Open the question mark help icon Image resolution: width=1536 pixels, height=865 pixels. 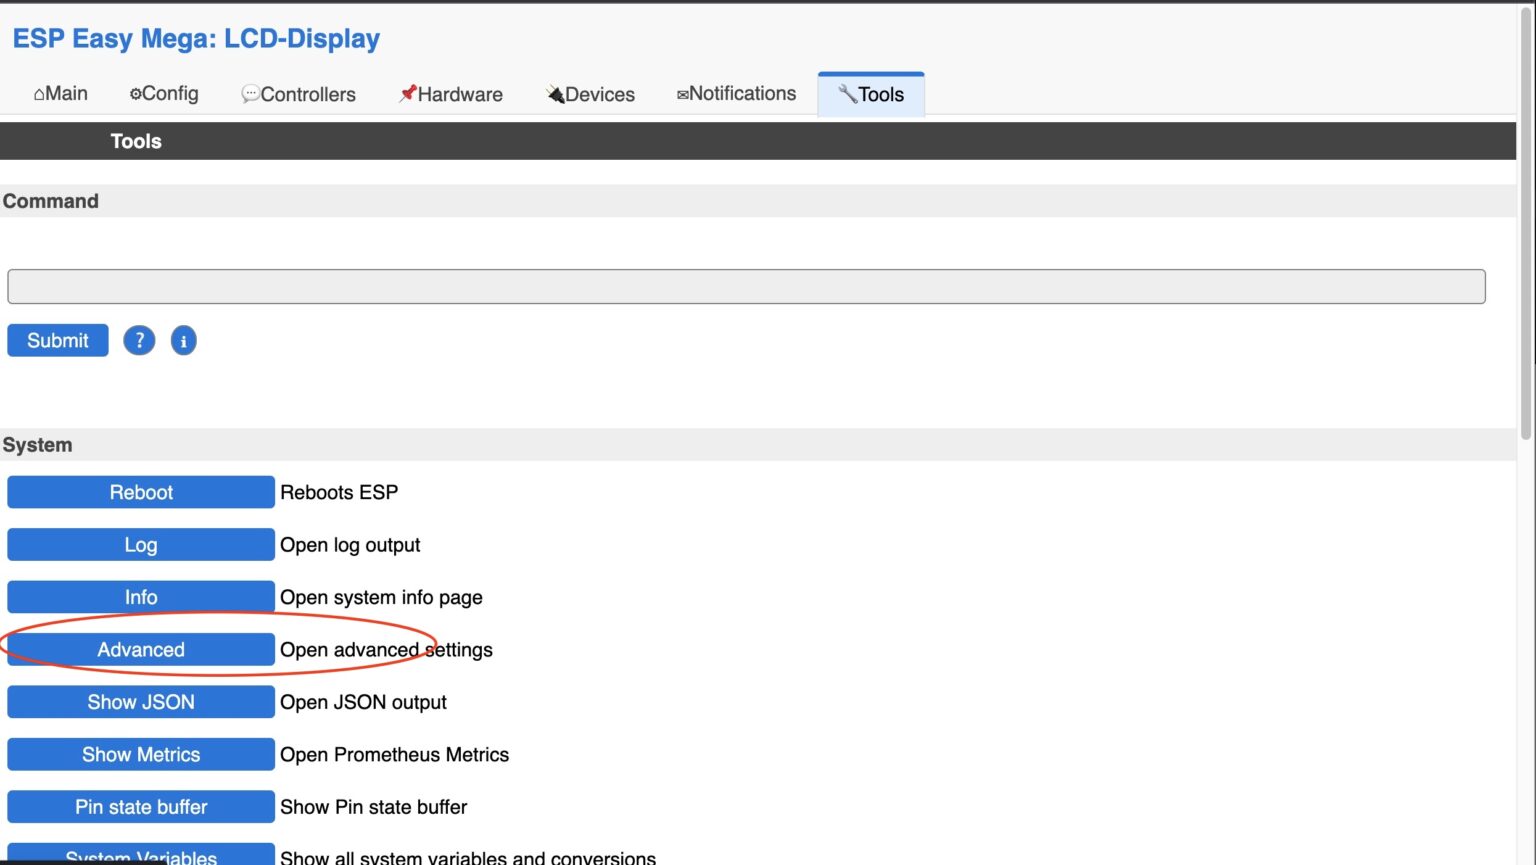click(139, 340)
